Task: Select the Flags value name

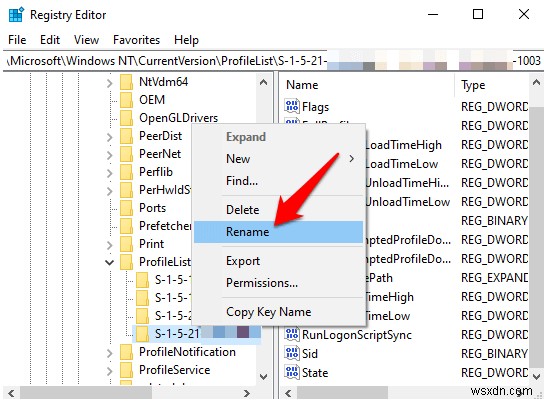Action: point(315,107)
